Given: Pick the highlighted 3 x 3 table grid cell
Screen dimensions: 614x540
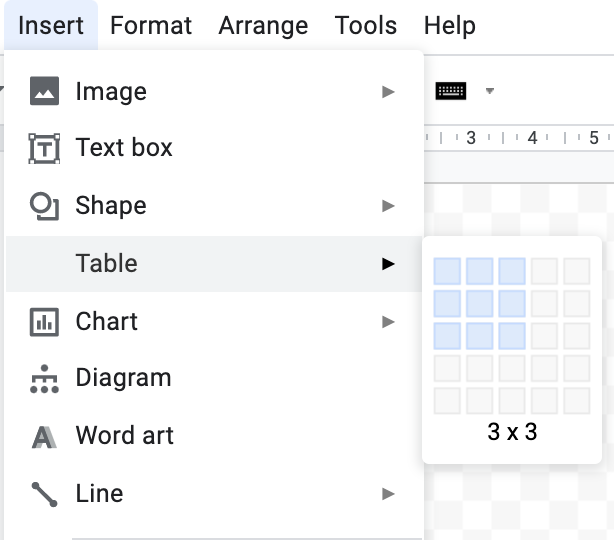Looking at the screenshot, I should point(512,336).
